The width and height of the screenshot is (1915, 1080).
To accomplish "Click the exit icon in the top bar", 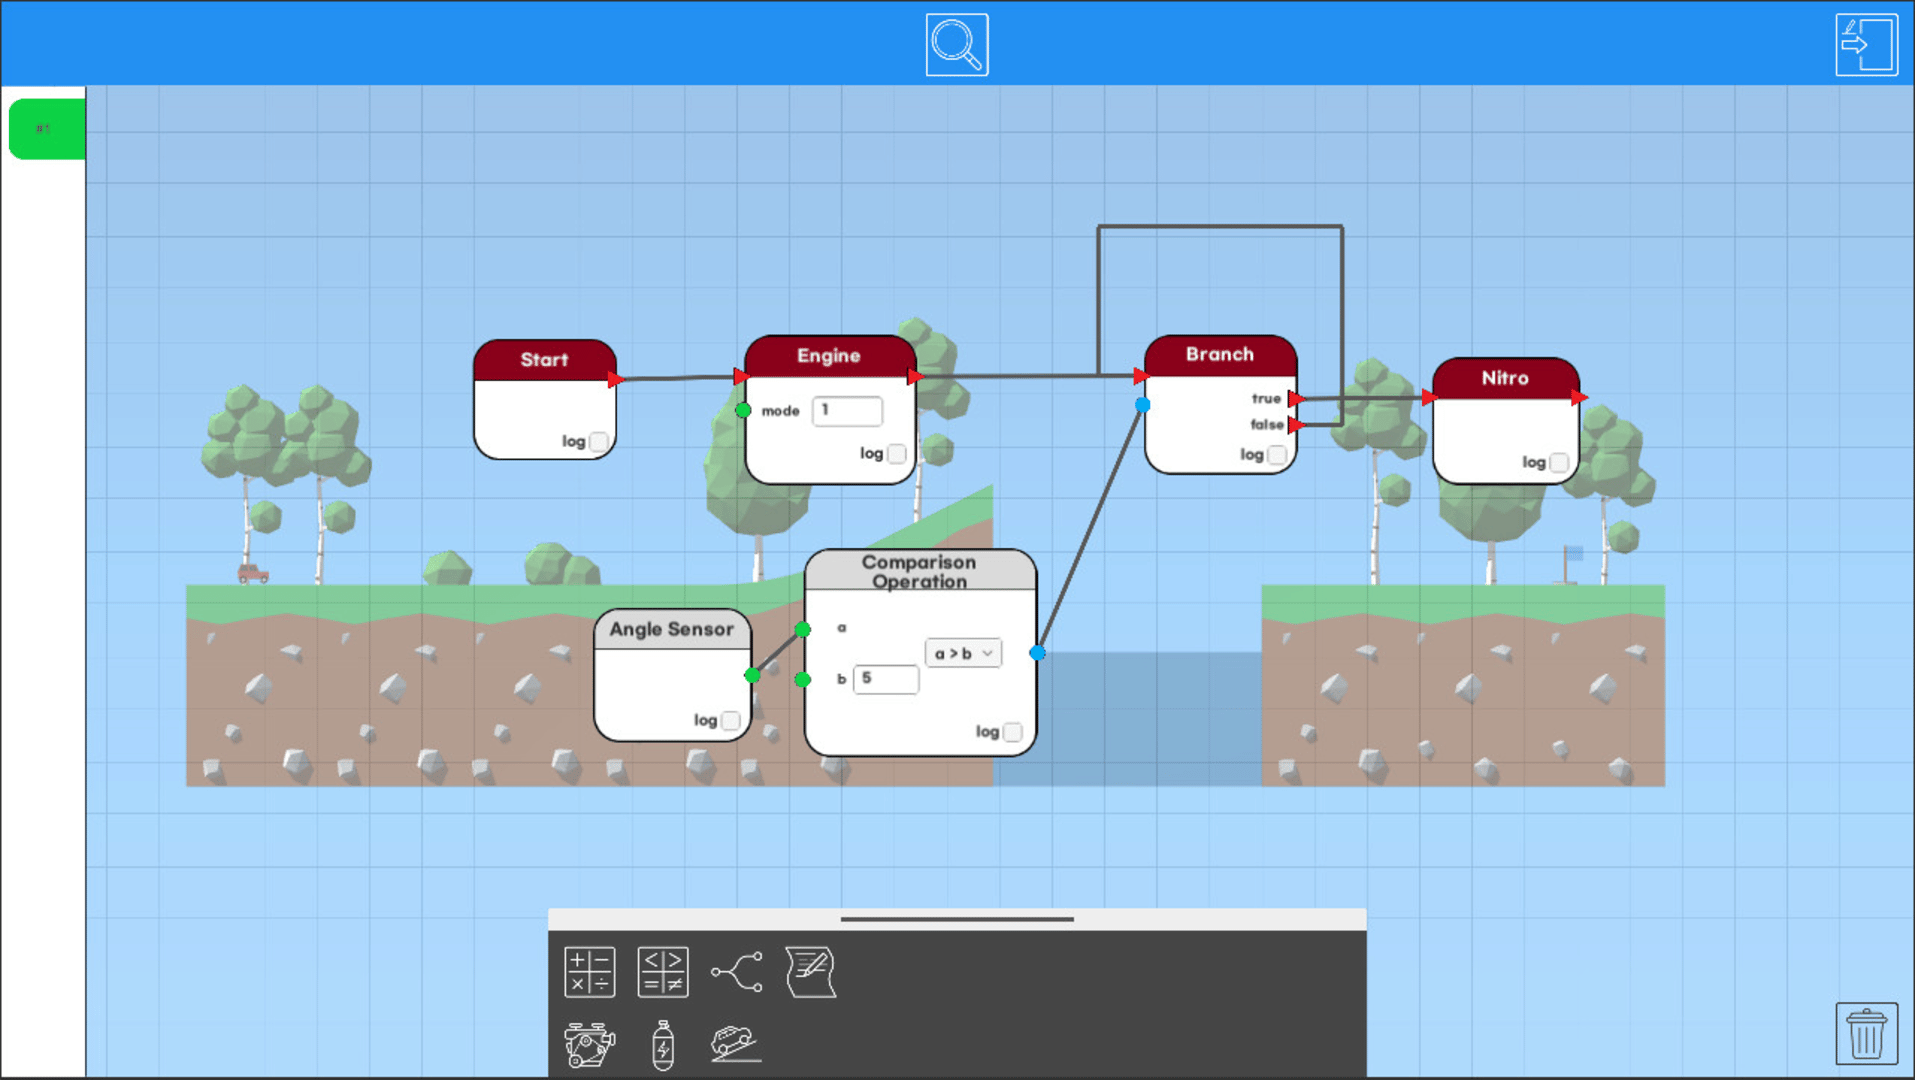I will (x=1865, y=45).
